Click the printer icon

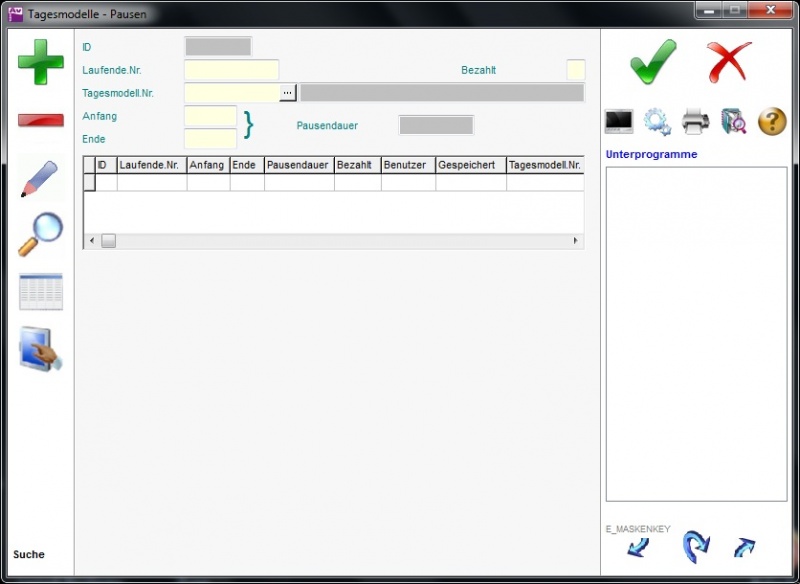click(695, 122)
